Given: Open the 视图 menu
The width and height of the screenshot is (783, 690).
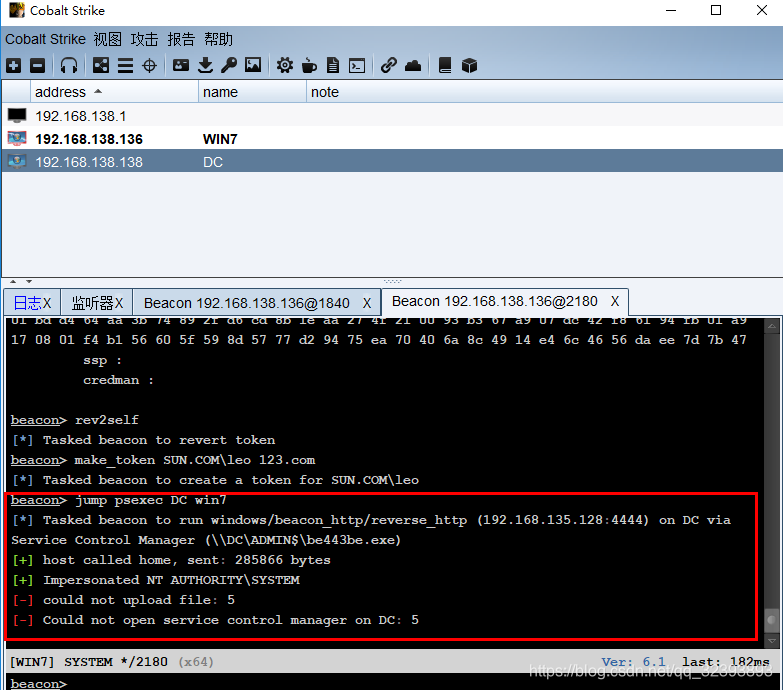Looking at the screenshot, I should pos(107,39).
